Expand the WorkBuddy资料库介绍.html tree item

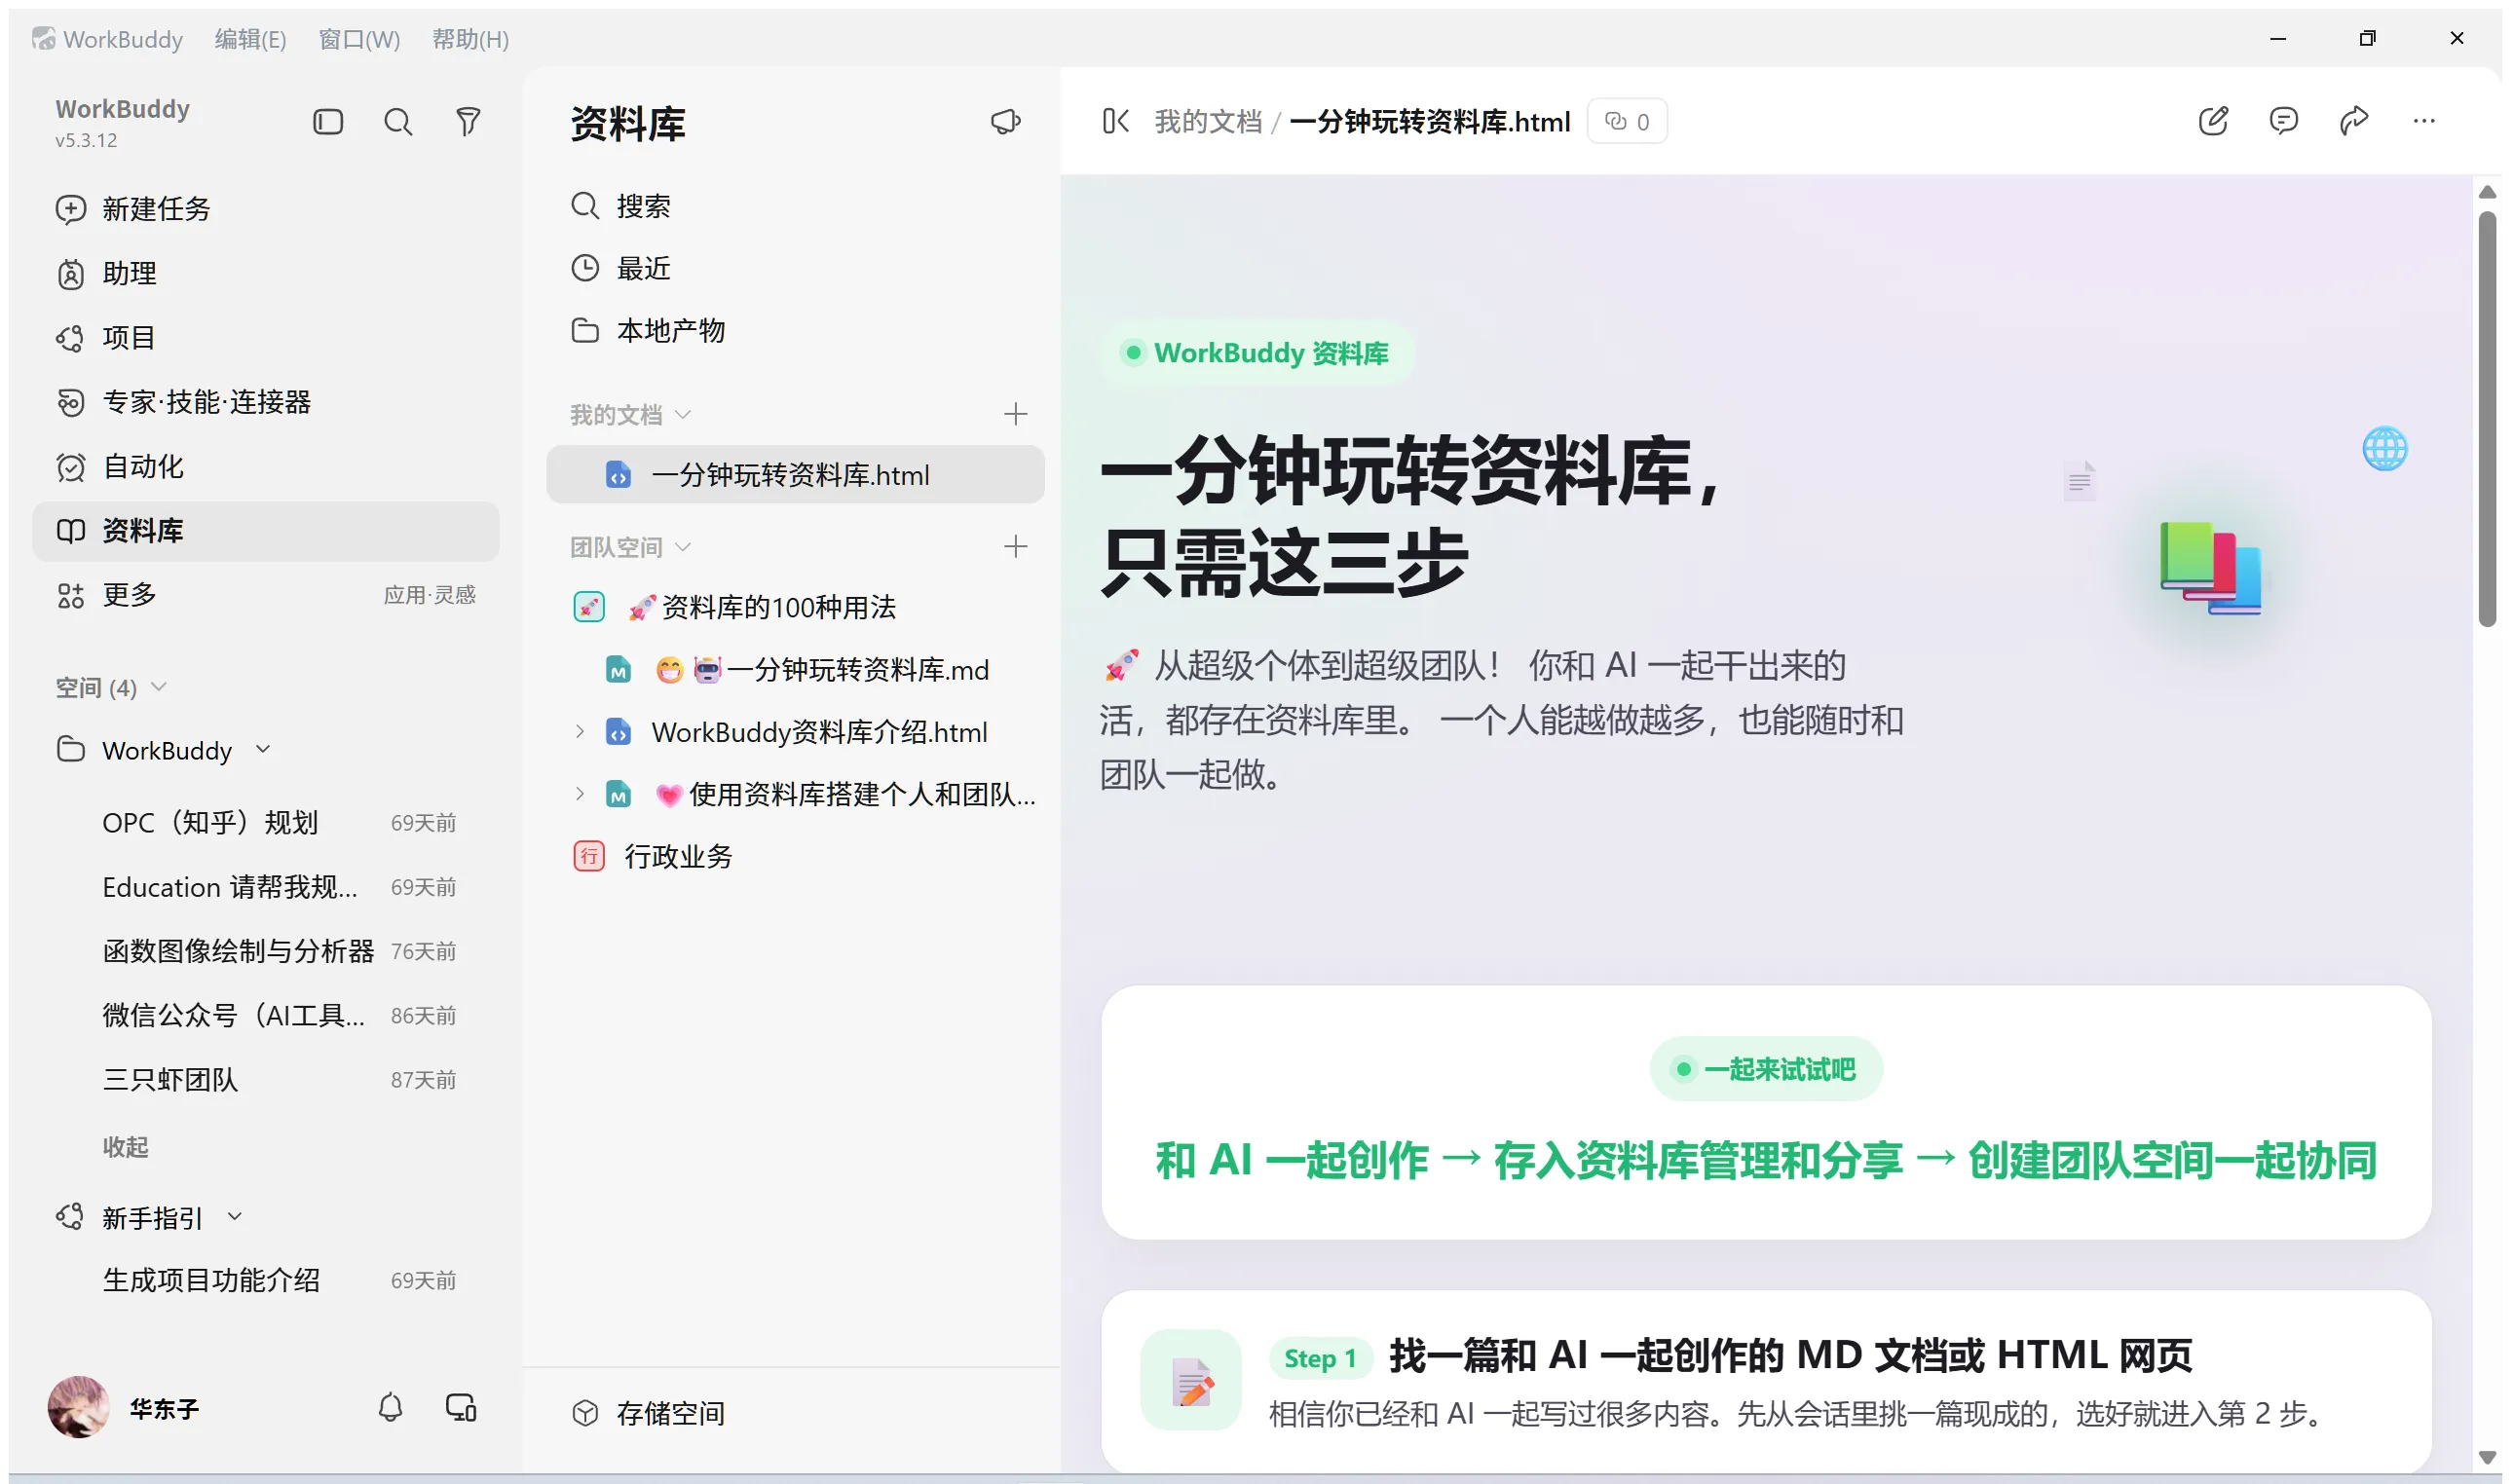[x=580, y=732]
